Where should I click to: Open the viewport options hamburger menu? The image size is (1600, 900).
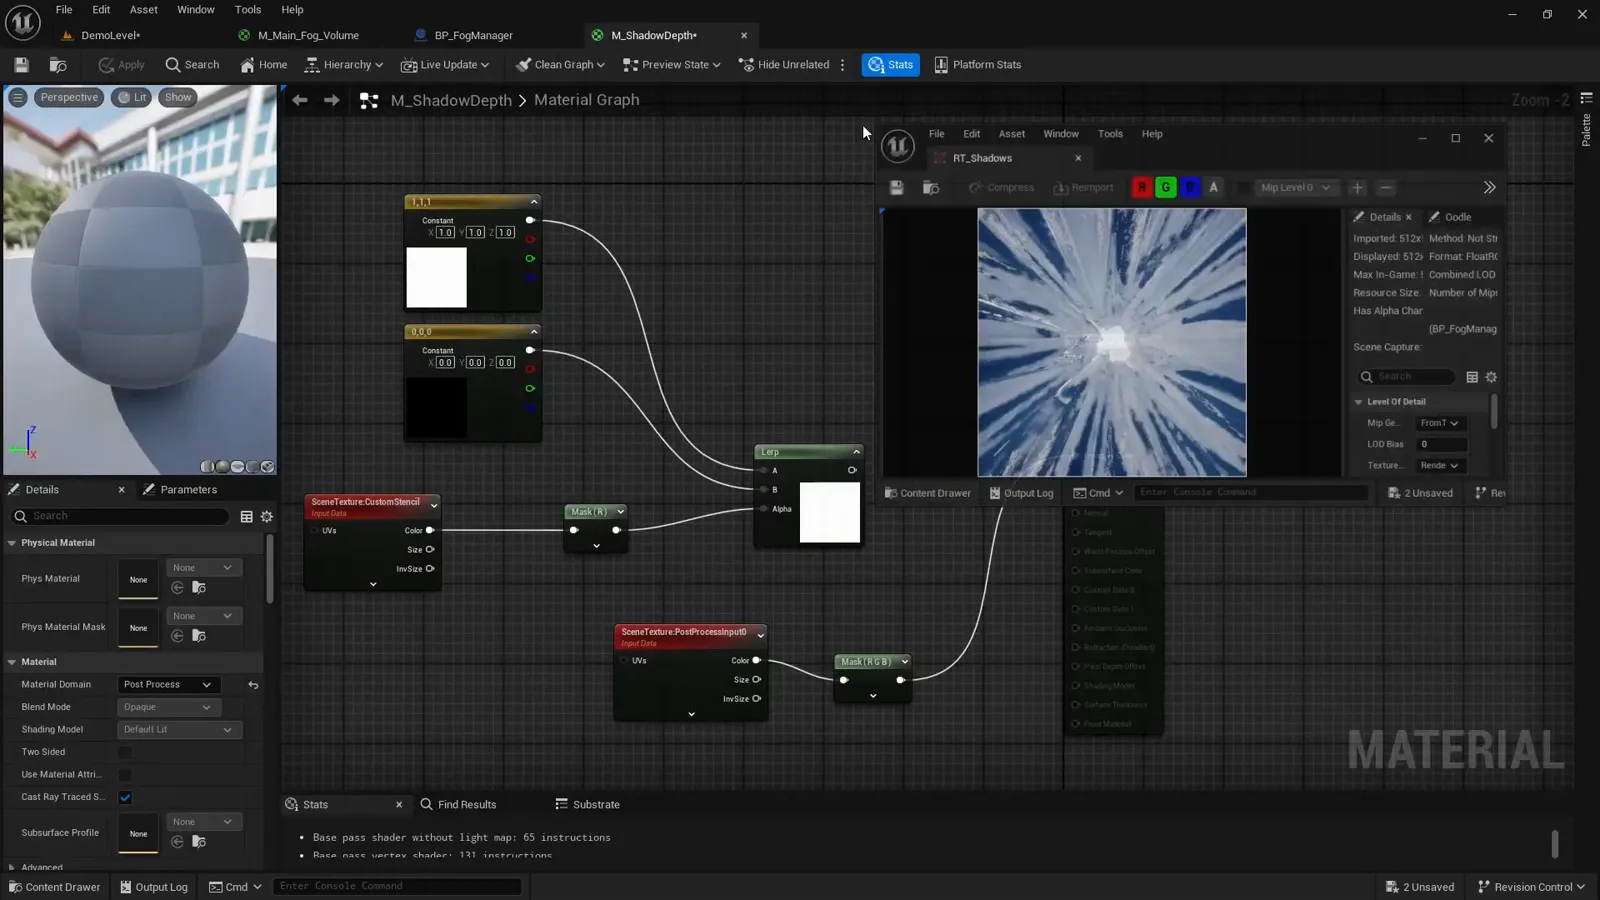(x=18, y=97)
